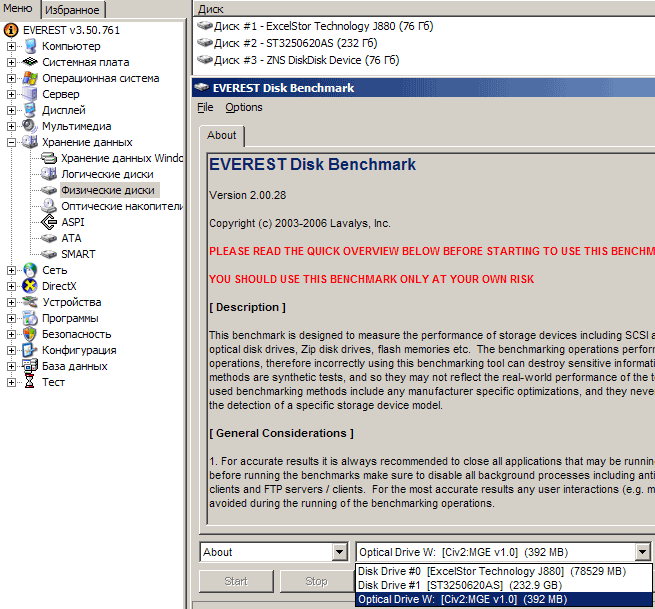The image size is (655, 609).
Task: Click the Операционная система Windows flag icon
Action: pos(30,78)
